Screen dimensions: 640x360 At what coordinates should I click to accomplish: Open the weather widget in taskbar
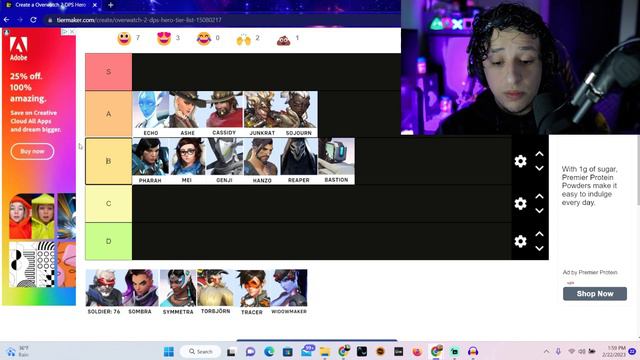point(18,351)
